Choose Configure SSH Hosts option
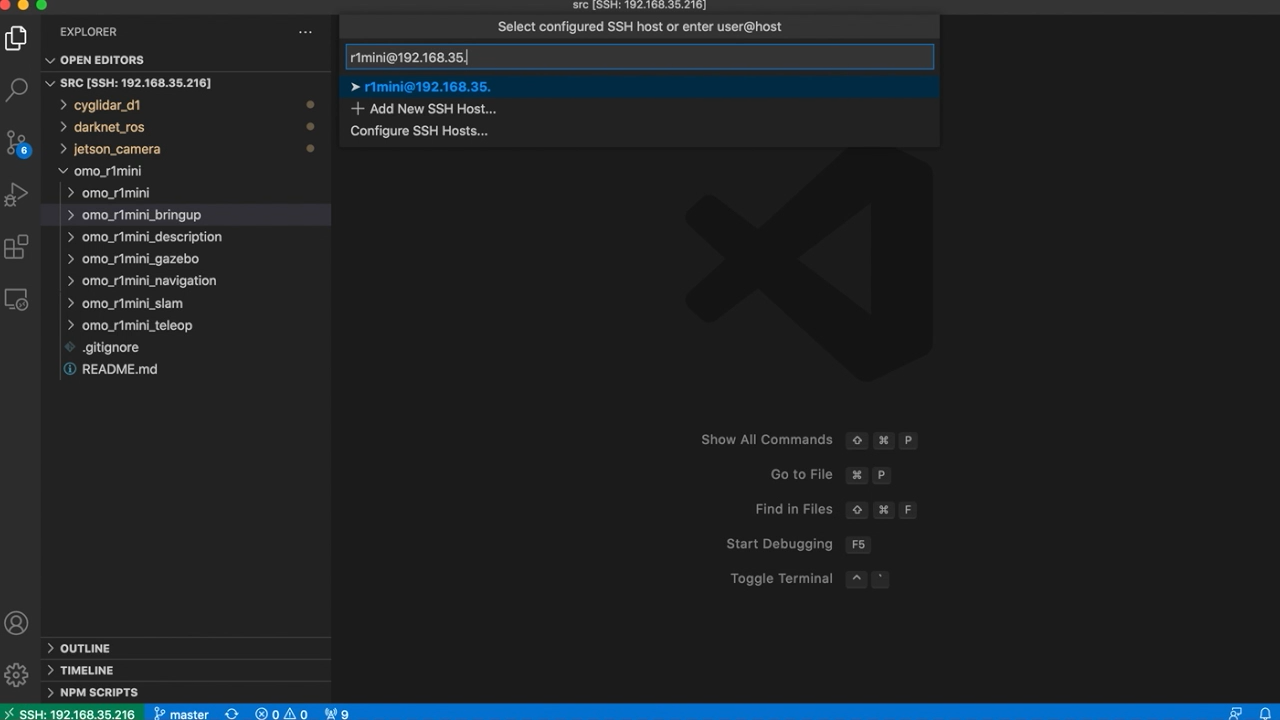The image size is (1280, 720). [x=639, y=131]
